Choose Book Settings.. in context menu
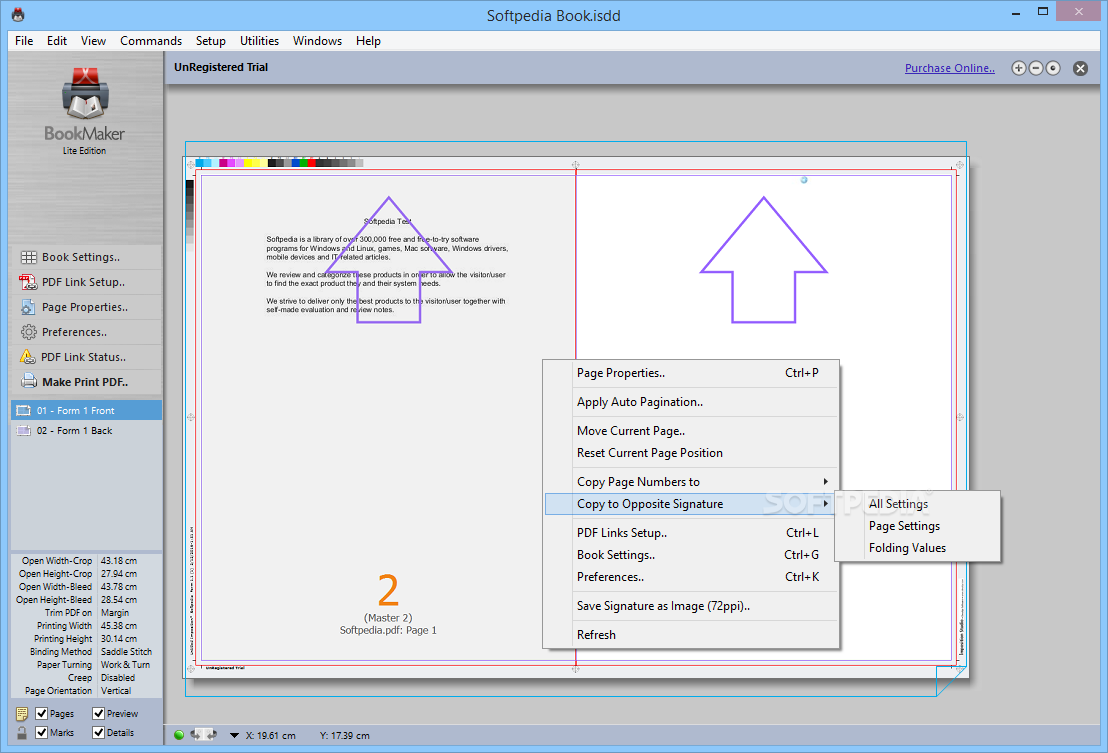This screenshot has height=753, width=1108. (692, 555)
